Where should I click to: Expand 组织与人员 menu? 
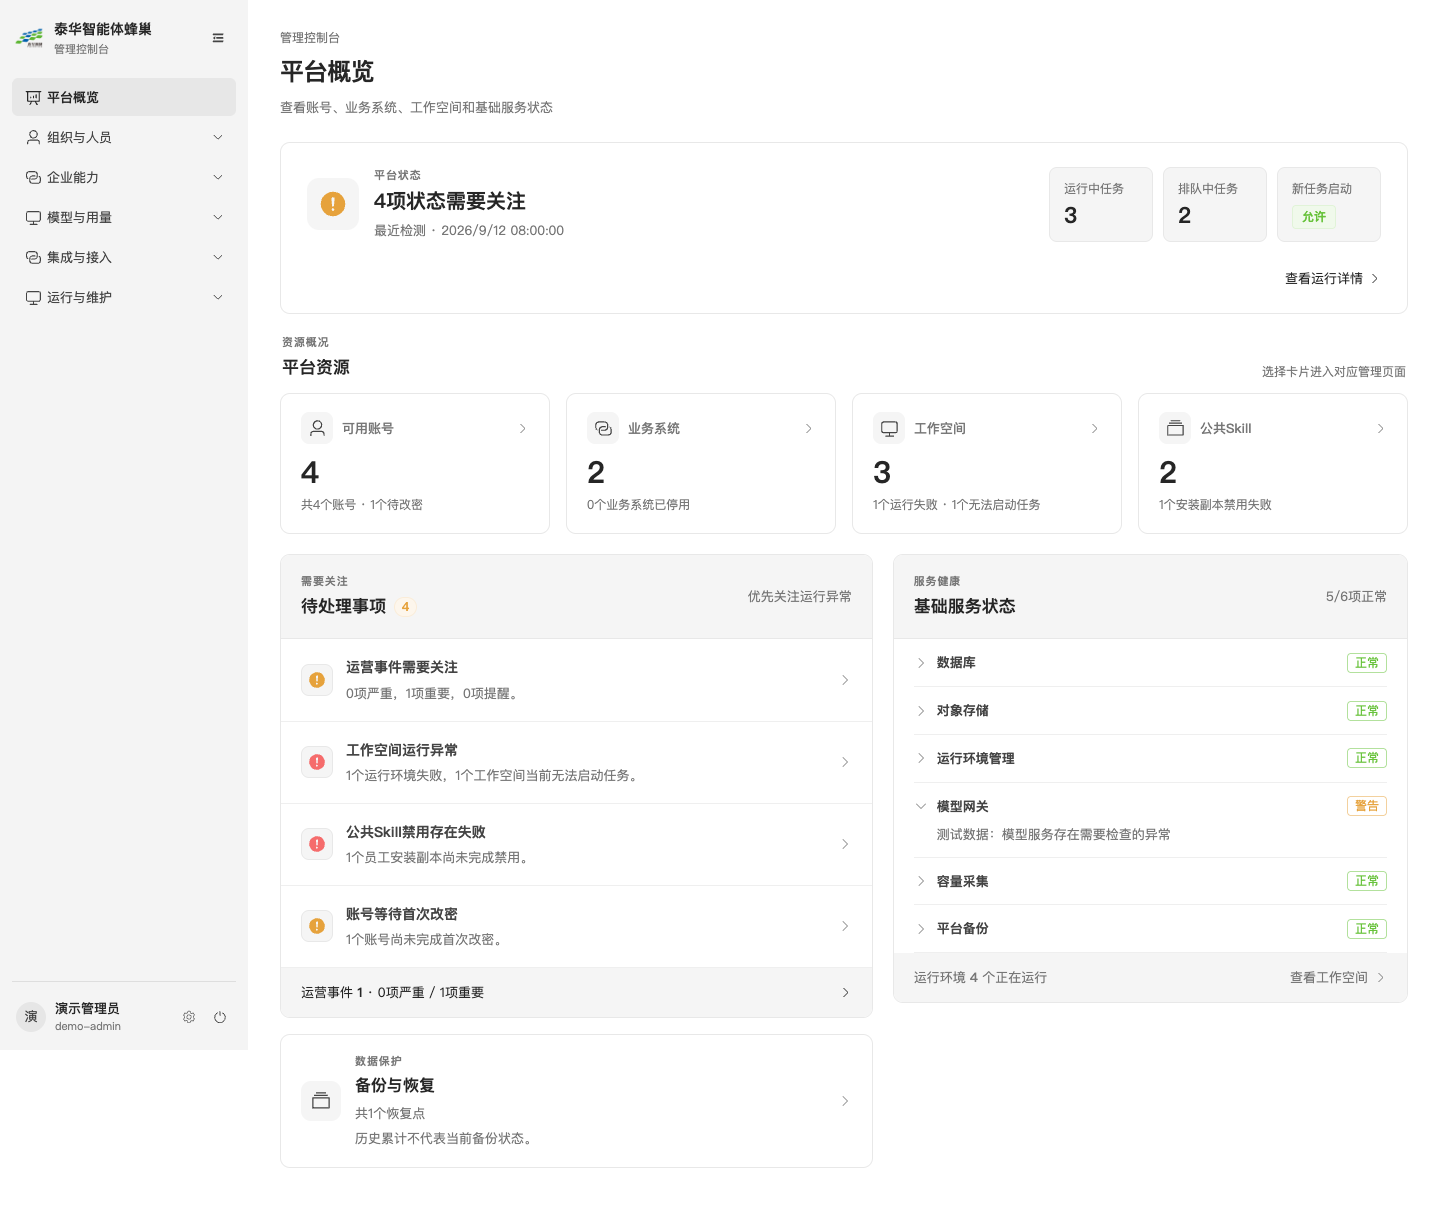(x=124, y=137)
